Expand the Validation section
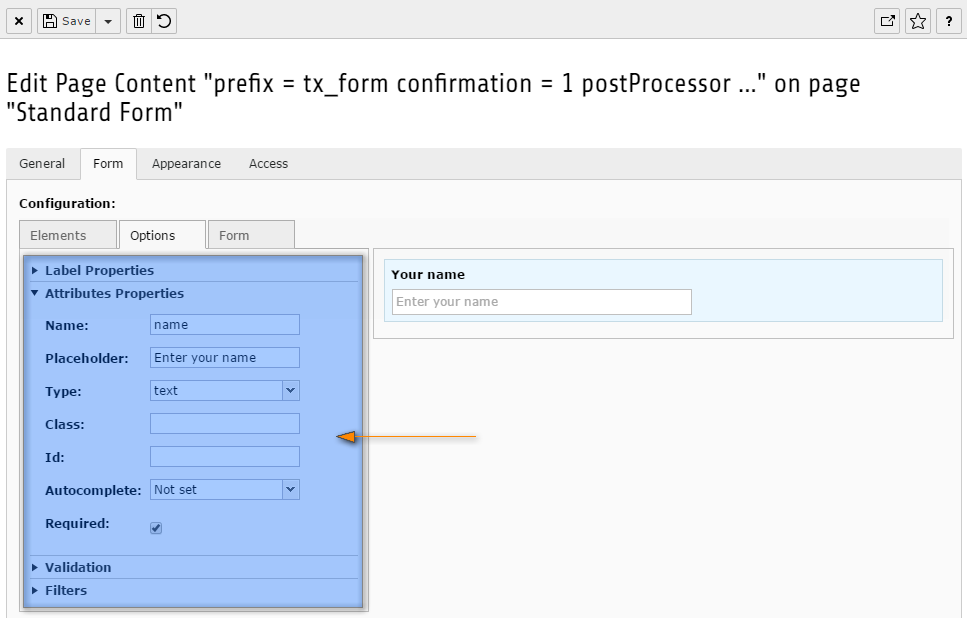The height and width of the screenshot is (618, 967). click(194, 567)
